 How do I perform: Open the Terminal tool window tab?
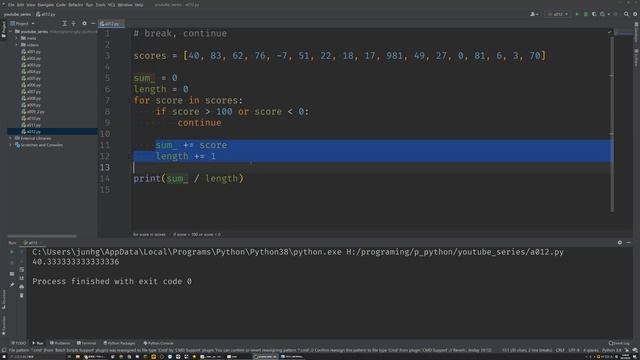pyautogui.click(x=86, y=343)
